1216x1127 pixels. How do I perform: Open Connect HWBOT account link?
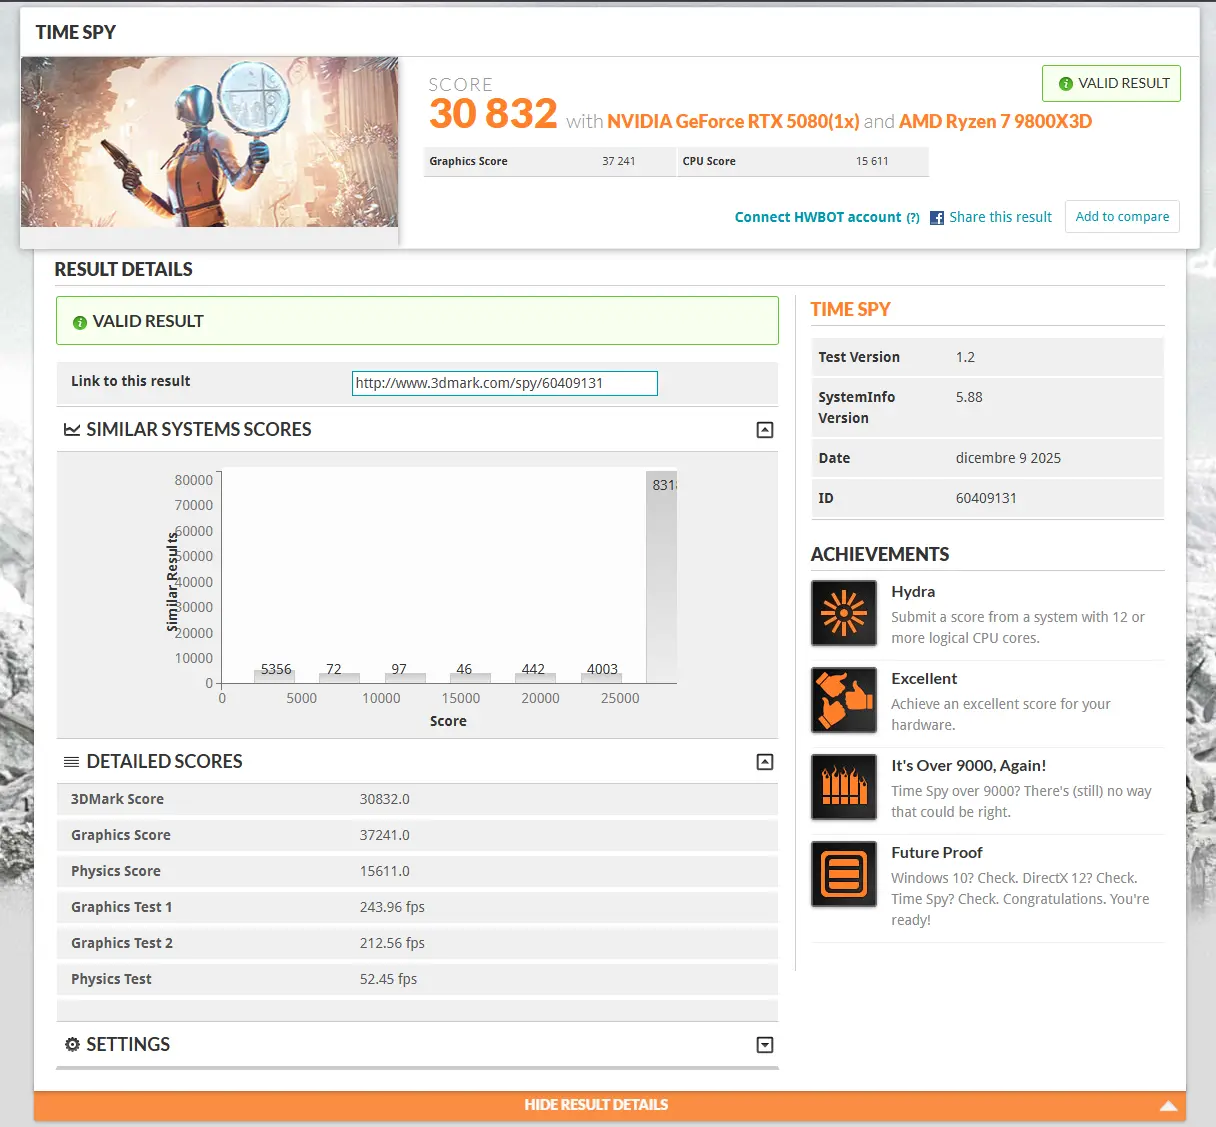point(817,217)
